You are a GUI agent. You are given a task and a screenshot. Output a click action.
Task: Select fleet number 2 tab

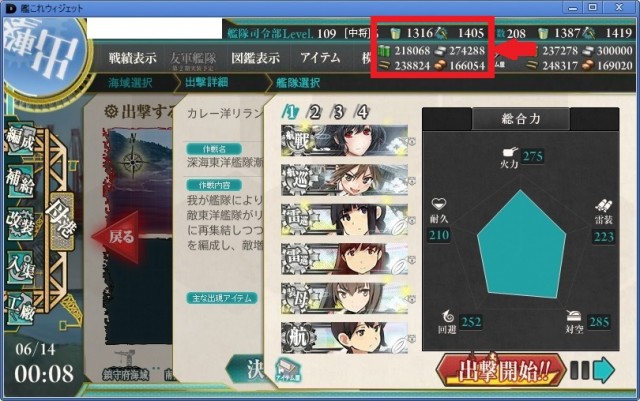pos(314,111)
